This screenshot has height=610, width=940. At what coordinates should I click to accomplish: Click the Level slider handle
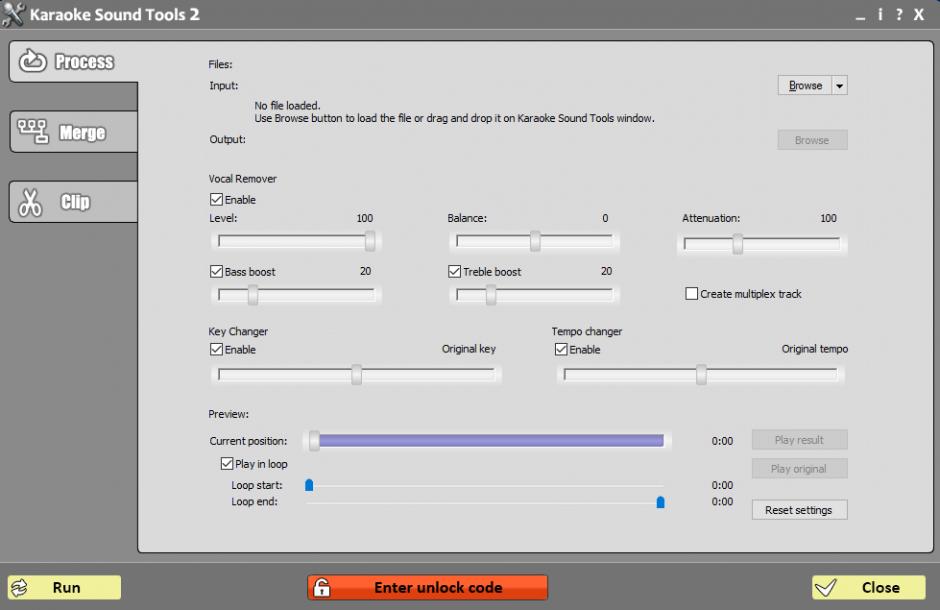(370, 241)
